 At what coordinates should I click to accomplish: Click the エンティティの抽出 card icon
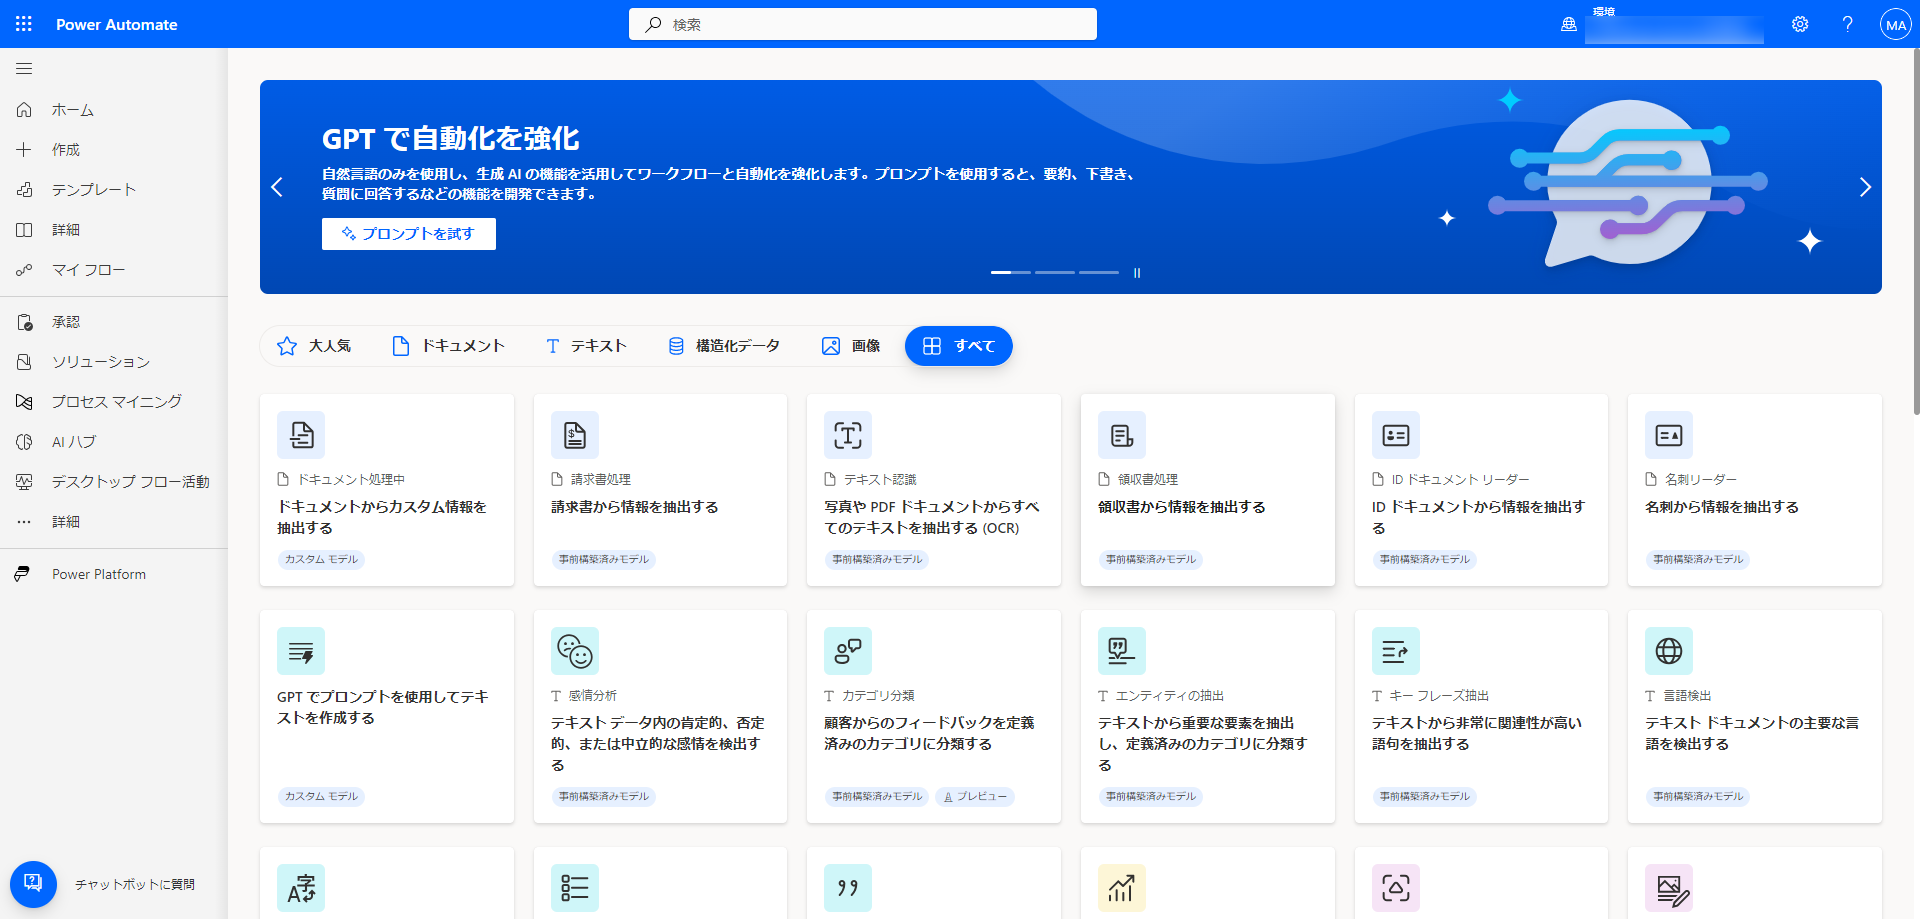pos(1122,651)
